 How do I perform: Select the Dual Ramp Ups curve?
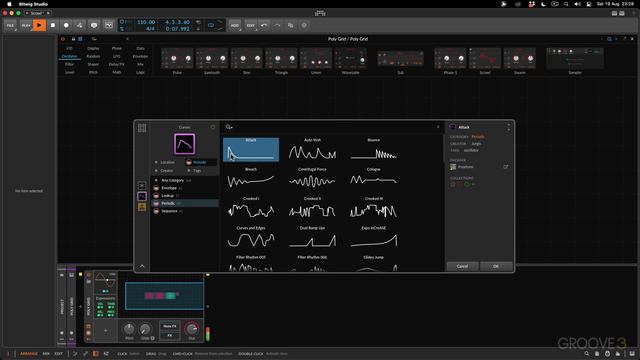[x=312, y=238]
